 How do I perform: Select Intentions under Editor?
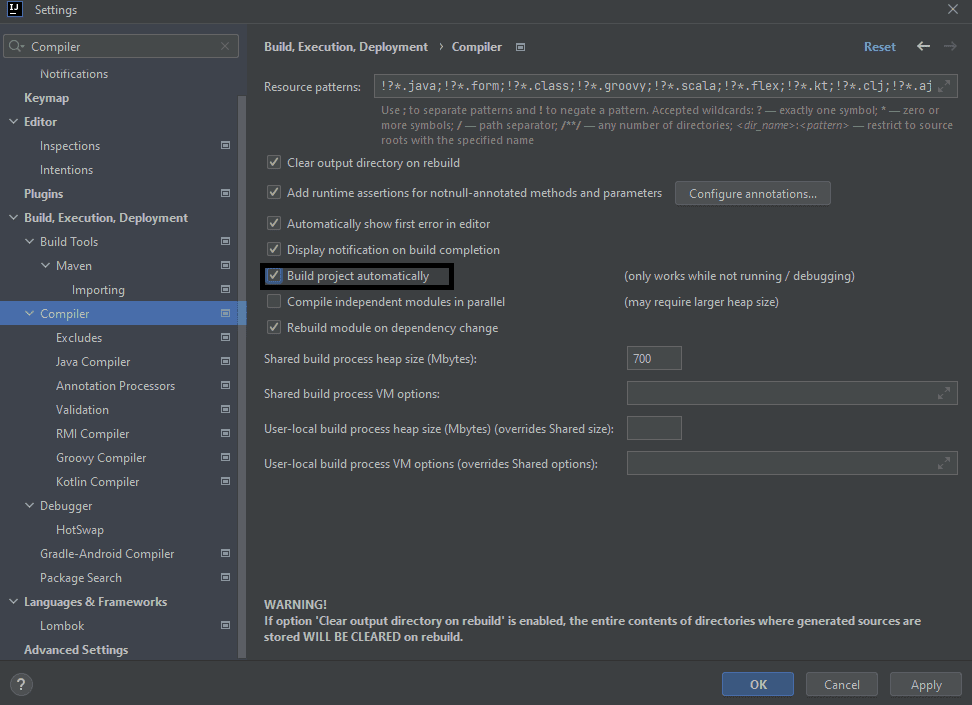(x=66, y=170)
